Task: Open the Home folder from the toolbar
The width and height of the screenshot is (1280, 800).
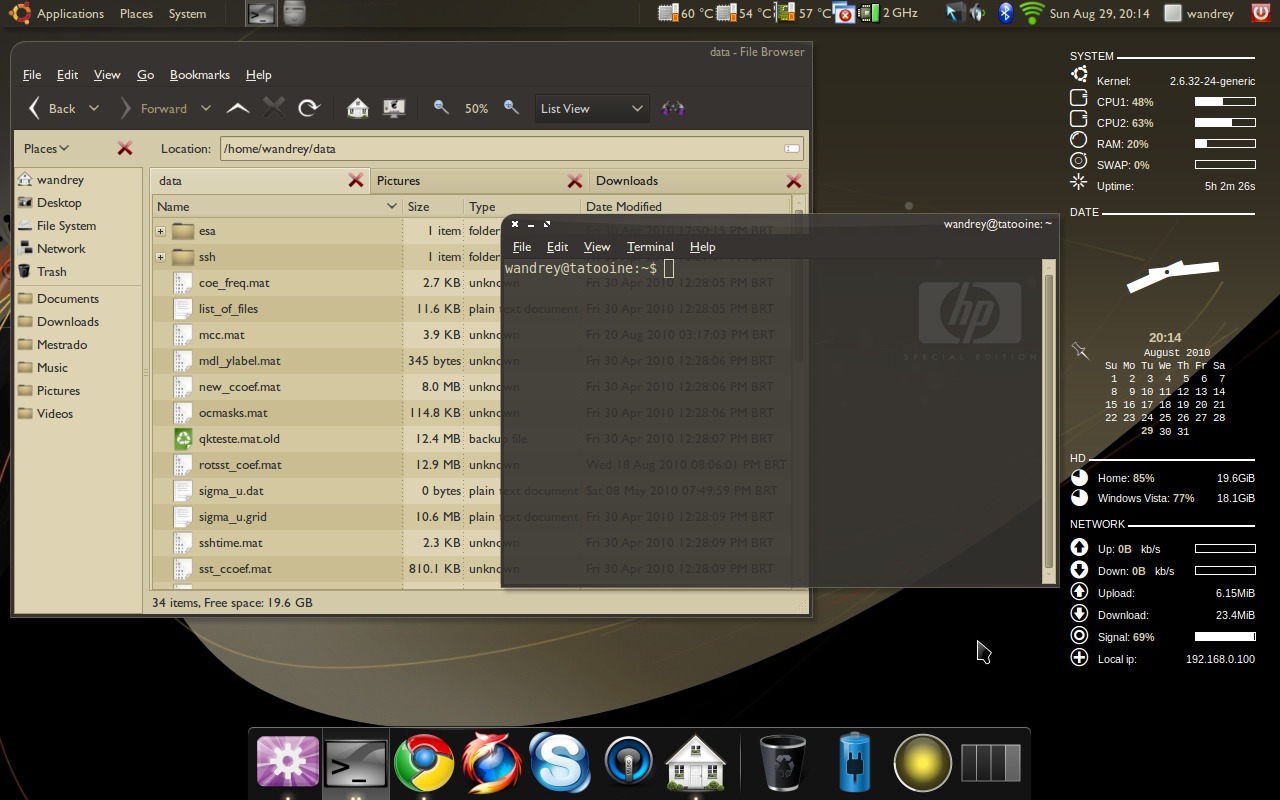Action: coord(357,108)
